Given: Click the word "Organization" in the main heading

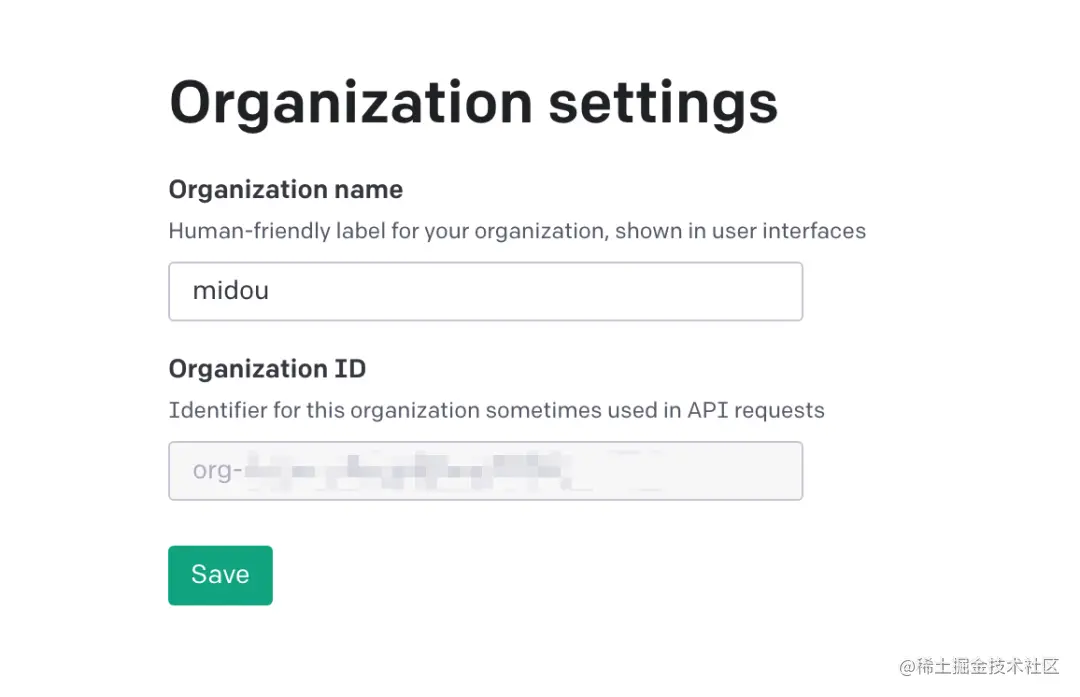Looking at the screenshot, I should pyautogui.click(x=350, y=103).
